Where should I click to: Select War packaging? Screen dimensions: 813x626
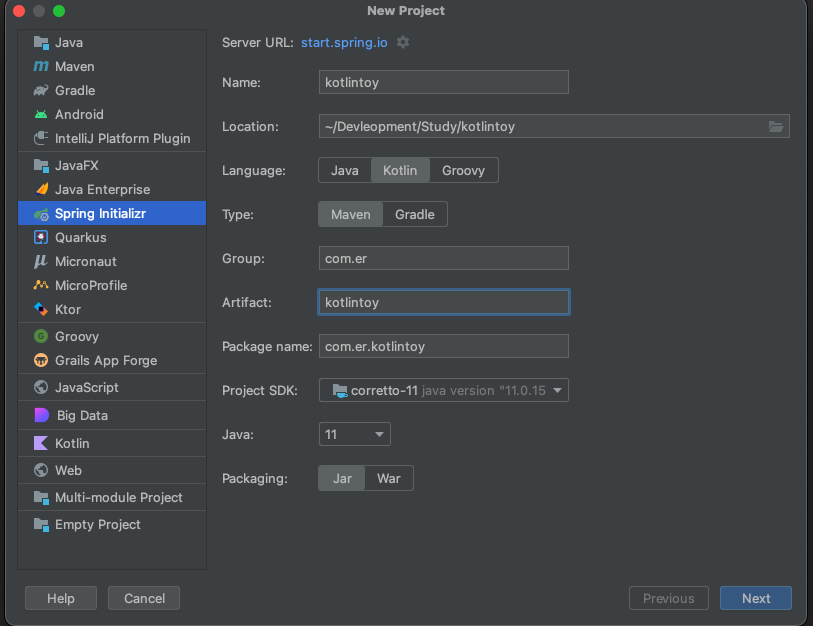[389, 478]
